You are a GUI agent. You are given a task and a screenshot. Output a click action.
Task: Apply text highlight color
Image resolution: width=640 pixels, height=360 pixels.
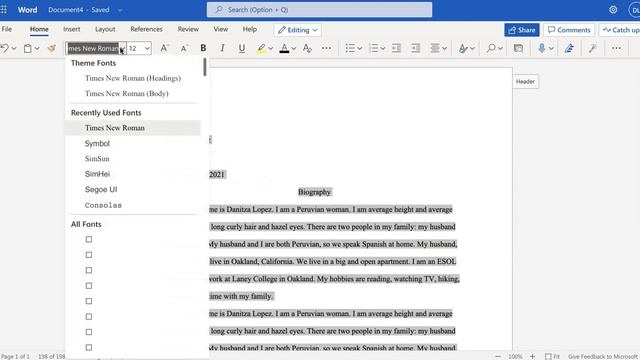coord(261,48)
